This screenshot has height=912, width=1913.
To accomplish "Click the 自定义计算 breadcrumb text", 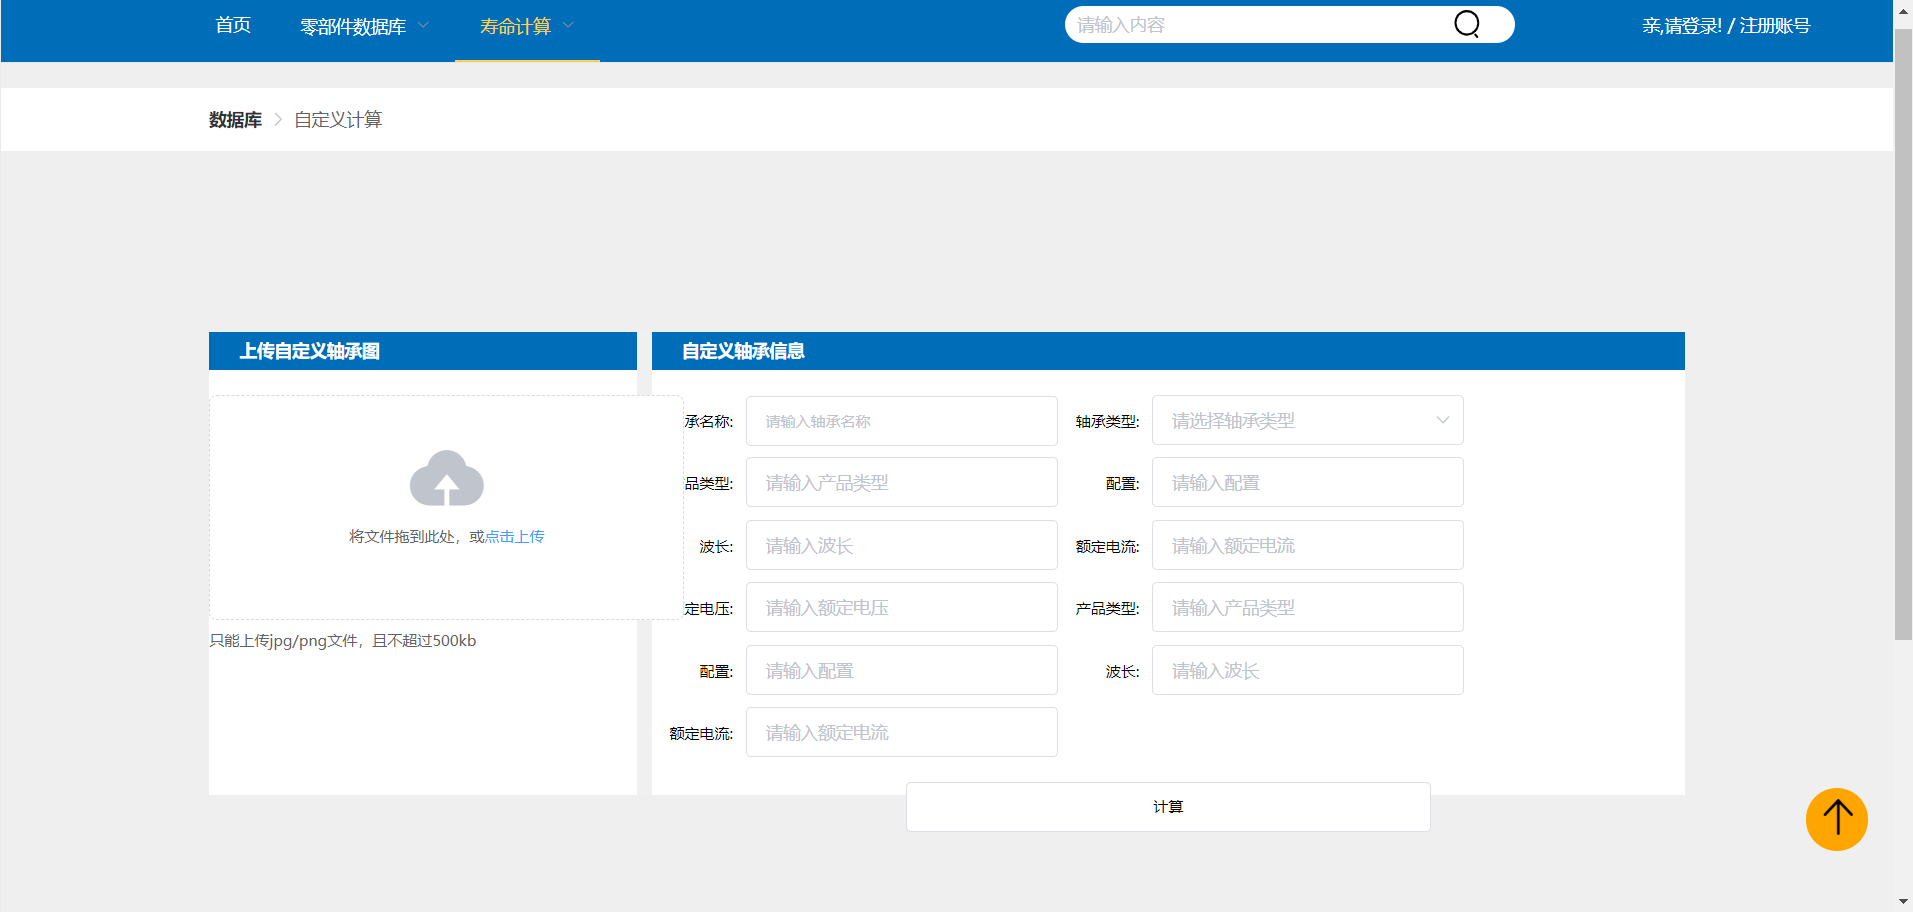I will pos(338,120).
